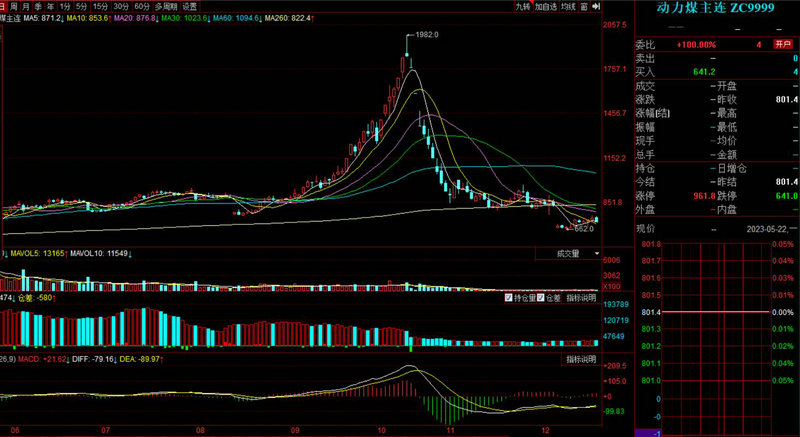Click the 开户 open account button
The width and height of the screenshot is (800, 437).
784,45
